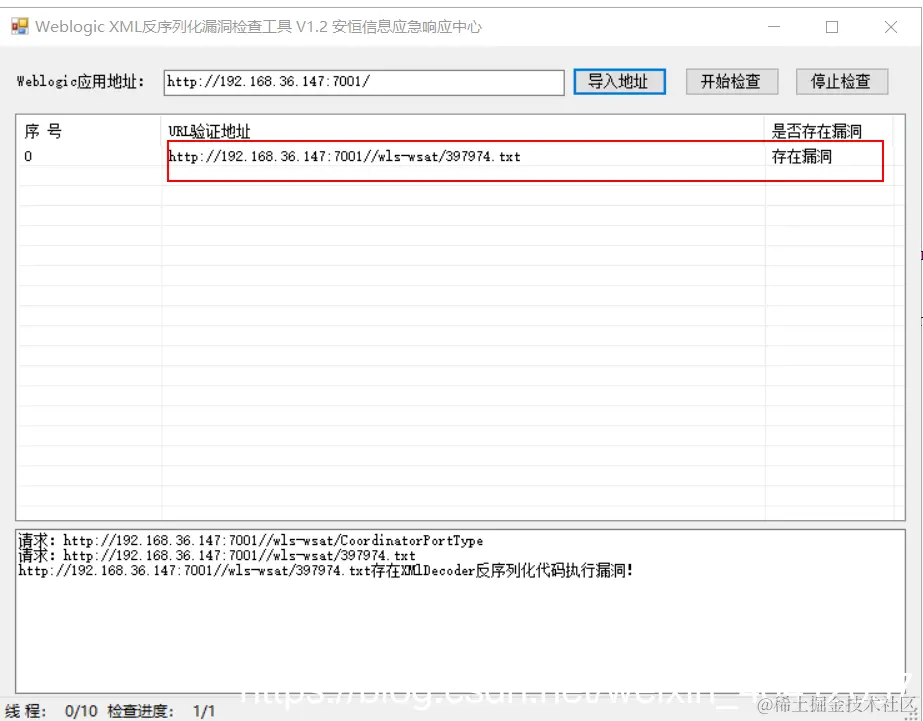Click the XMLDecoder vulnerability log message
This screenshot has height=721, width=923.
coord(326,571)
